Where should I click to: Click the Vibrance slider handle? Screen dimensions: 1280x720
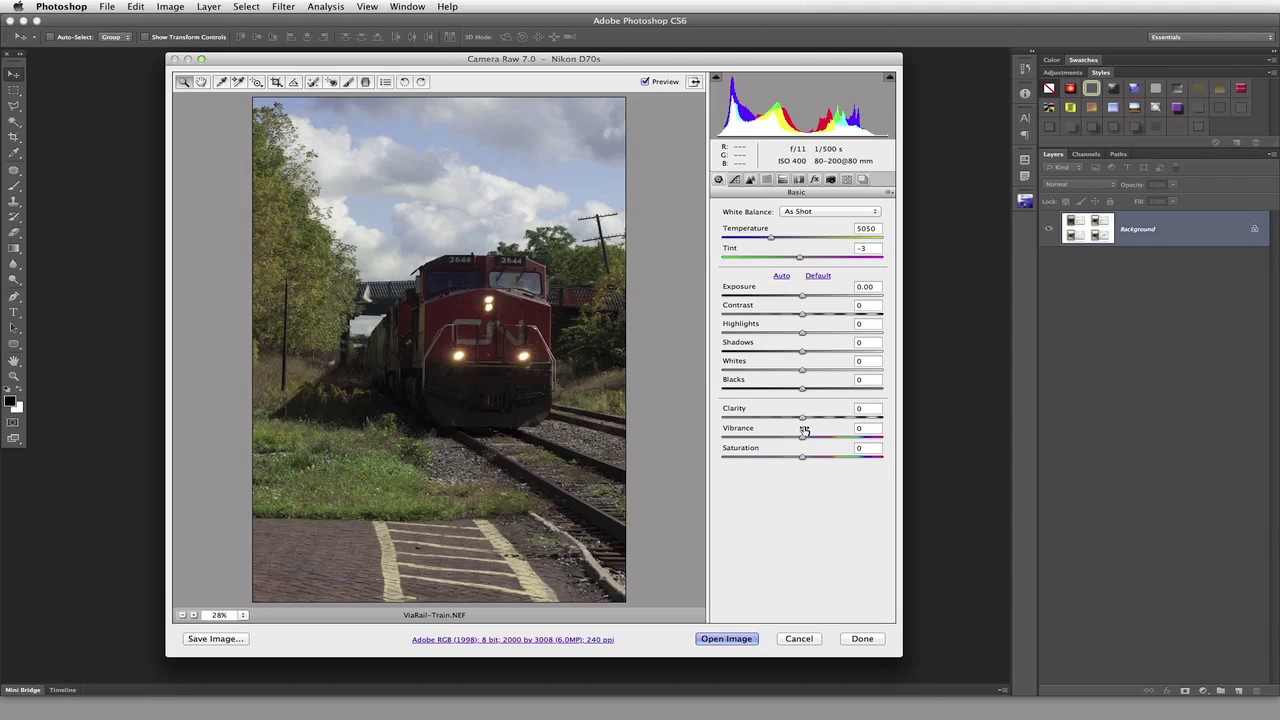point(802,437)
